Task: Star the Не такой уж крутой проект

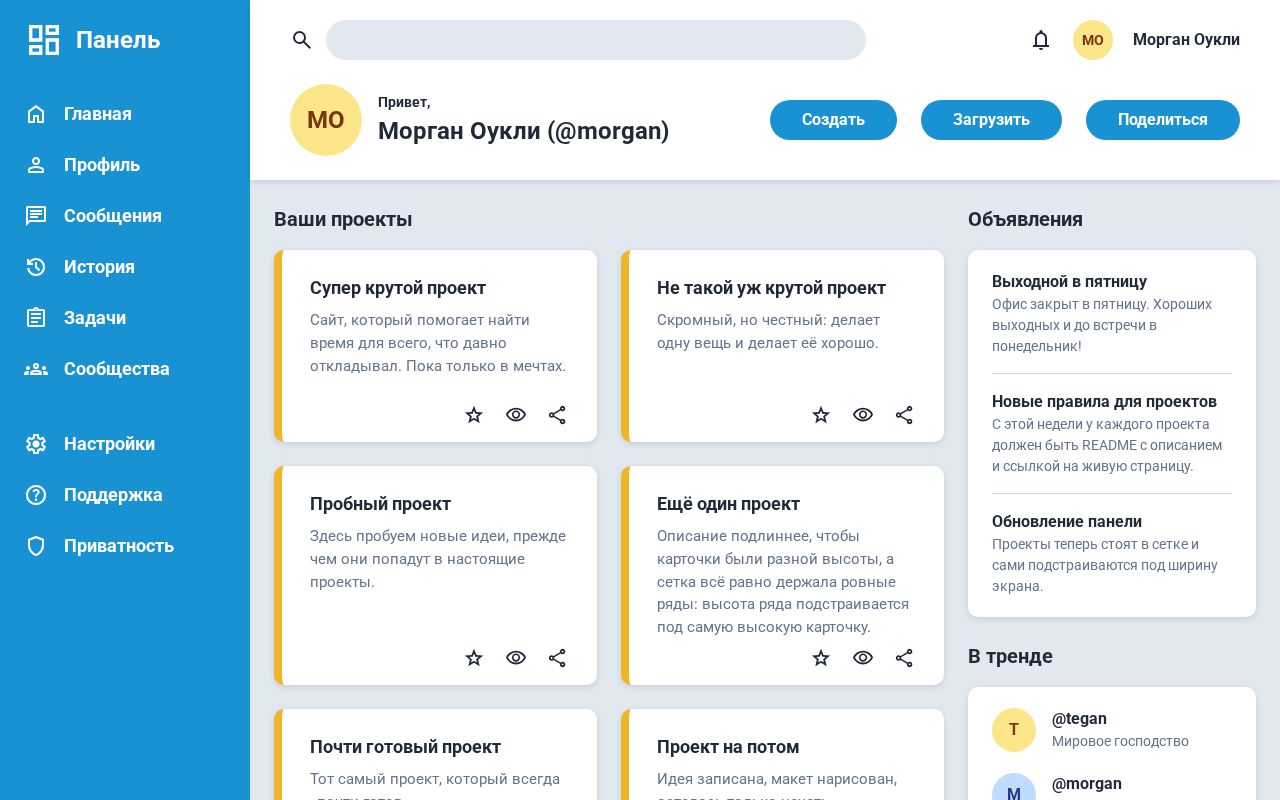Action: pyautogui.click(x=821, y=415)
